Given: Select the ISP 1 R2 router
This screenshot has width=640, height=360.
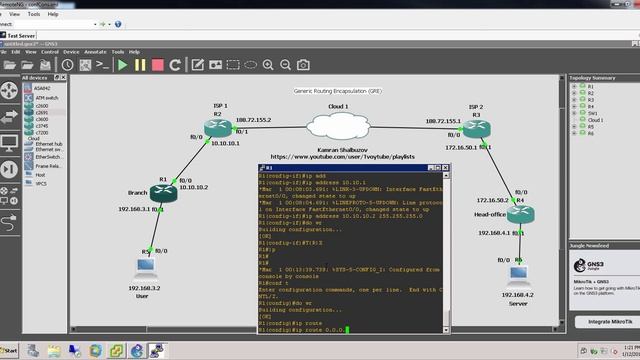Looking at the screenshot, I should [x=218, y=128].
